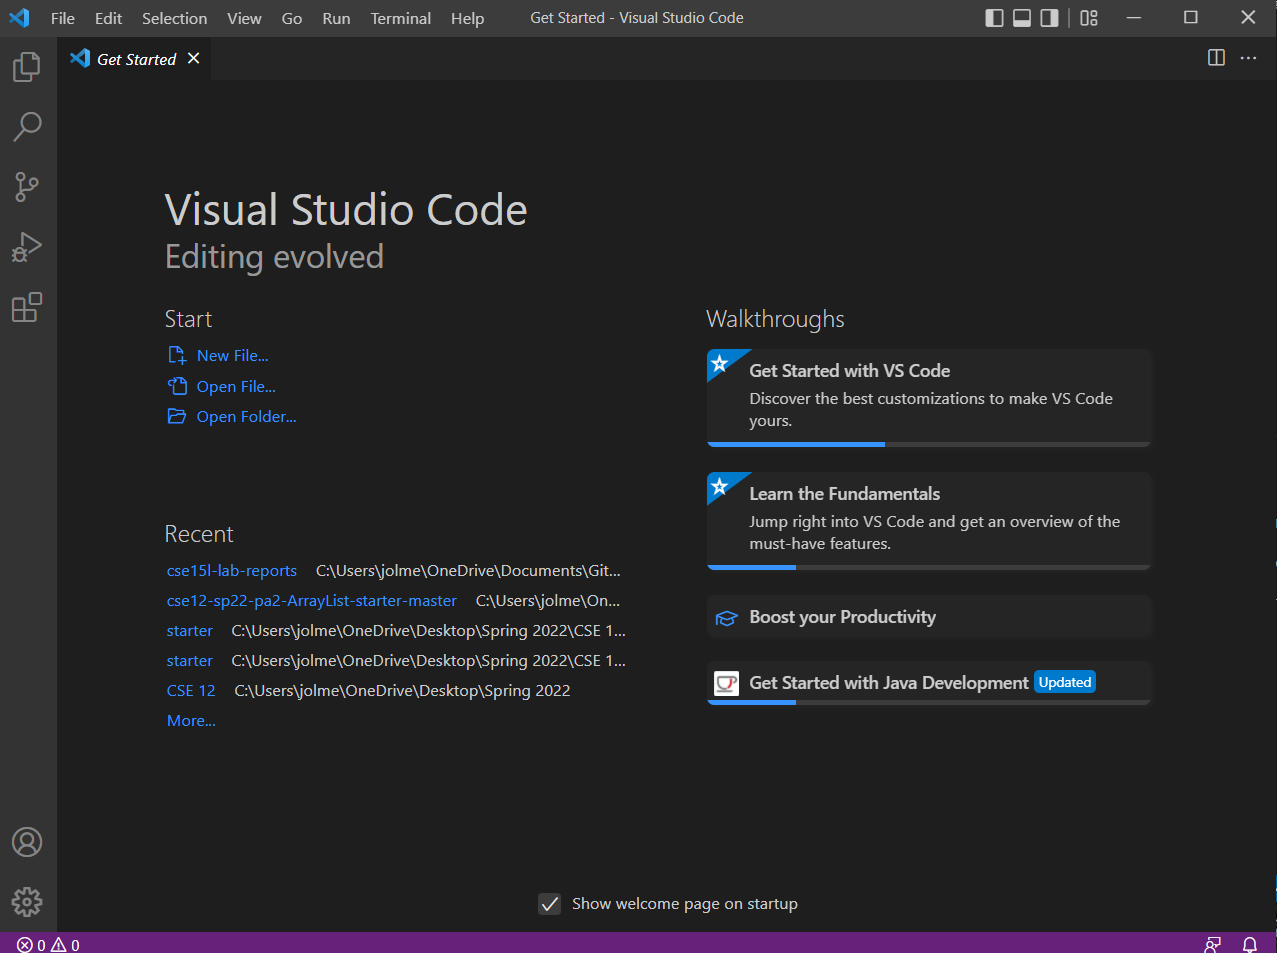Close the Get Started tab
Viewport: 1277px width, 953px height.
194,59
